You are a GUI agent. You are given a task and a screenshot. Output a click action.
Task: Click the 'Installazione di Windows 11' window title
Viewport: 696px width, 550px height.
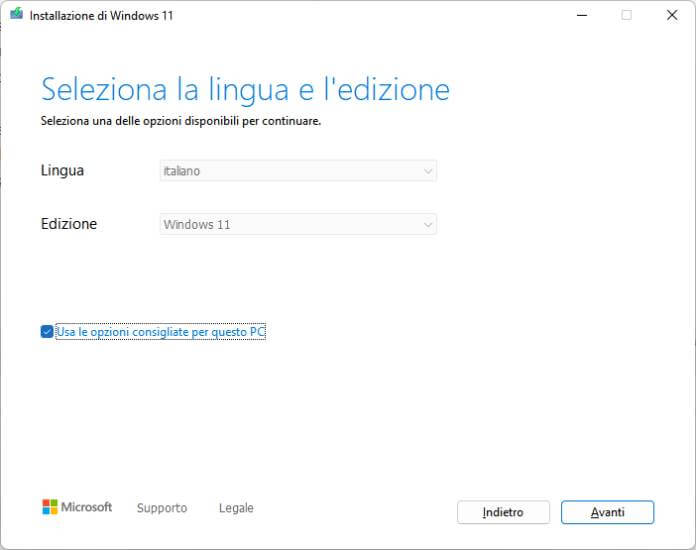tap(101, 16)
